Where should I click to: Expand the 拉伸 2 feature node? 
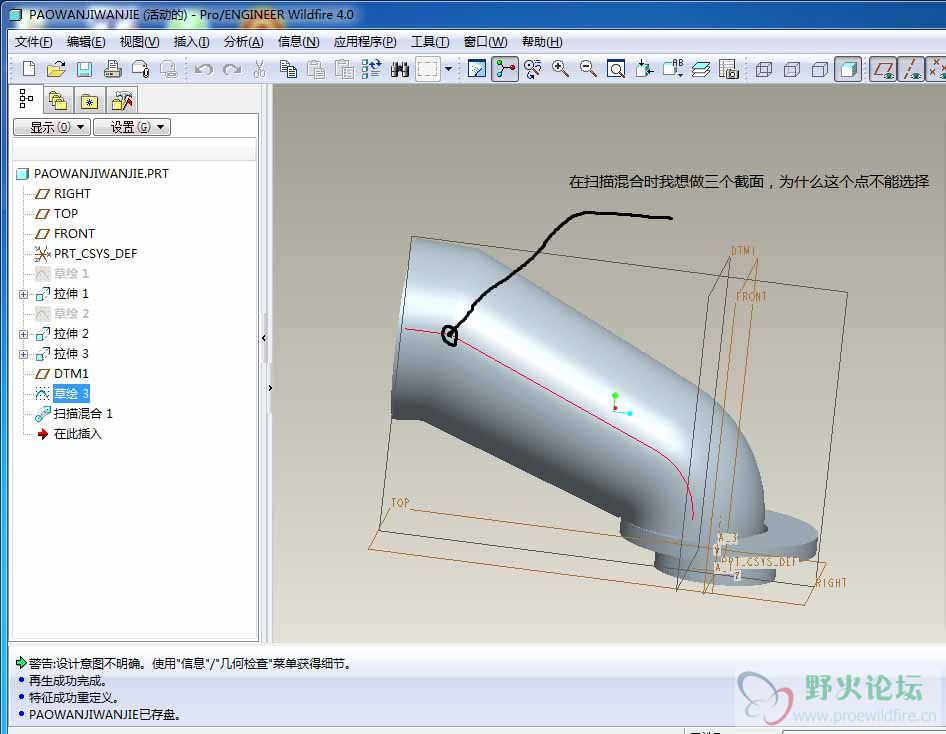(23, 334)
